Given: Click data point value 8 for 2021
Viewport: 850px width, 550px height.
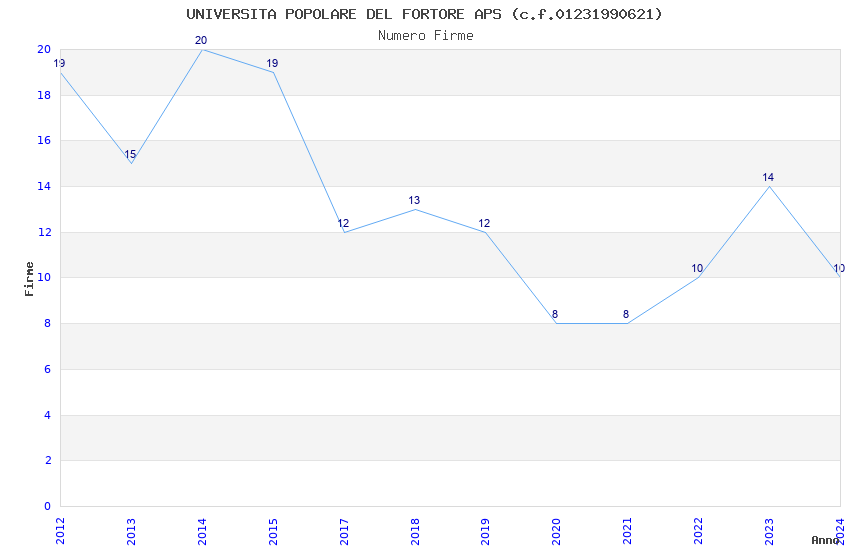Looking at the screenshot, I should 626,314.
